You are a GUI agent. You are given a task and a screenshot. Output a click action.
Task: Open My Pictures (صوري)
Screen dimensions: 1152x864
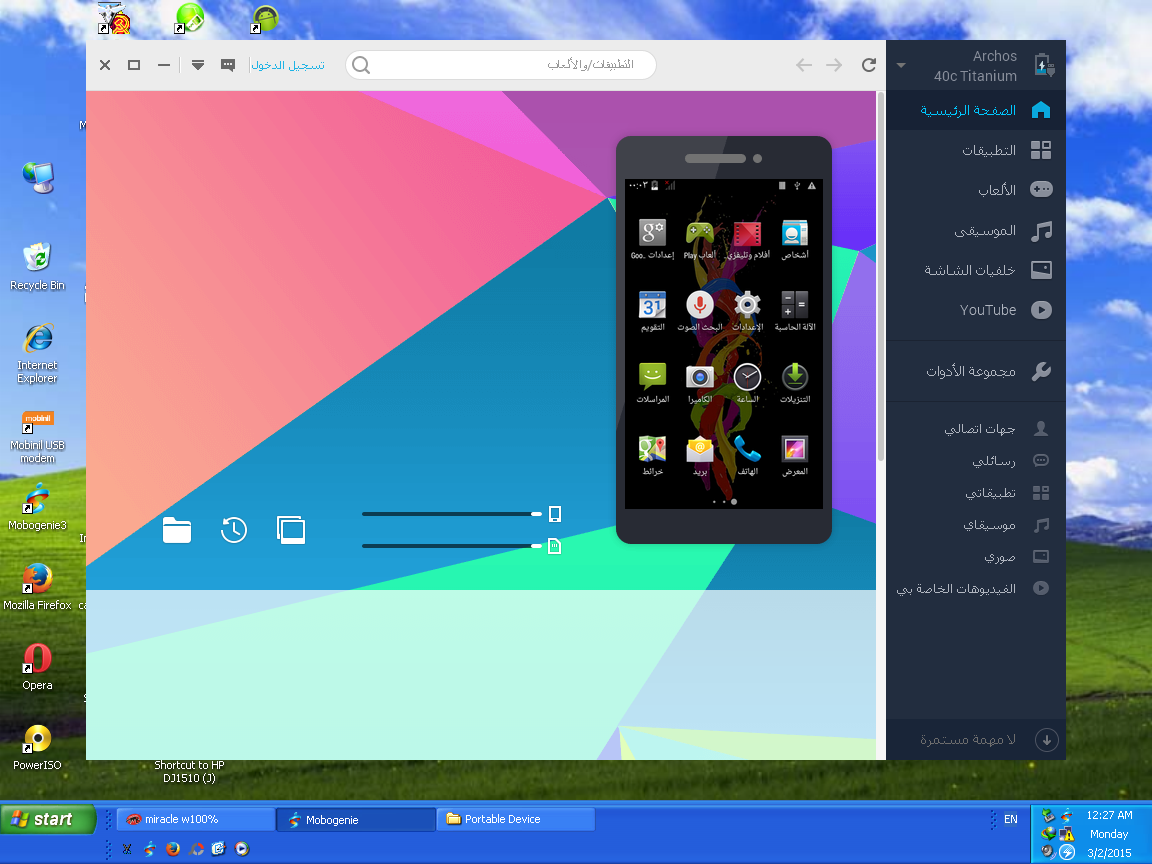click(x=976, y=557)
